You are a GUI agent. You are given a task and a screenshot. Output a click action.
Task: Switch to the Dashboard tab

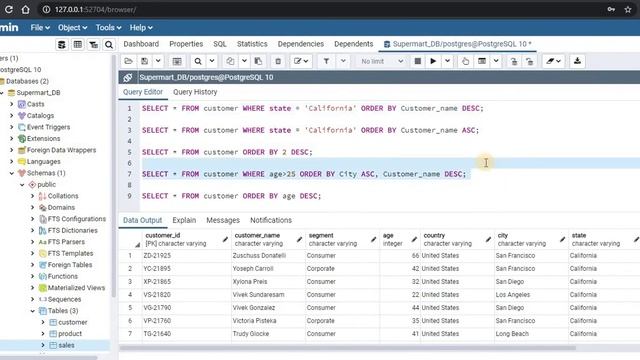tap(141, 44)
